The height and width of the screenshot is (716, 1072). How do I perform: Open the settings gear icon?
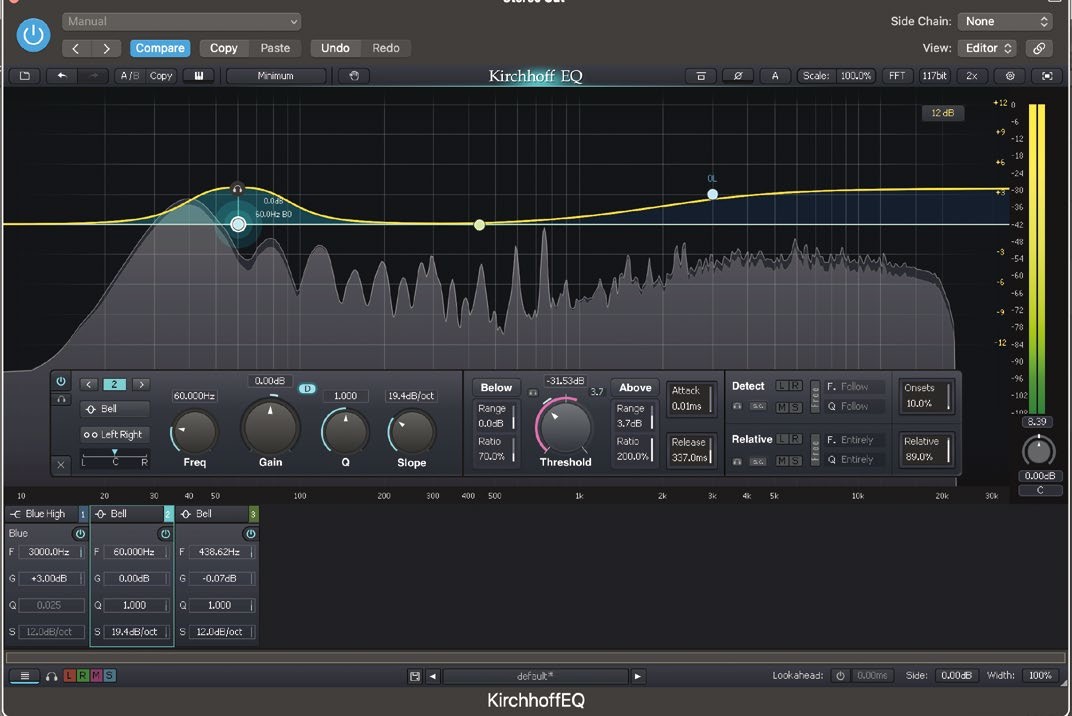(1010, 76)
